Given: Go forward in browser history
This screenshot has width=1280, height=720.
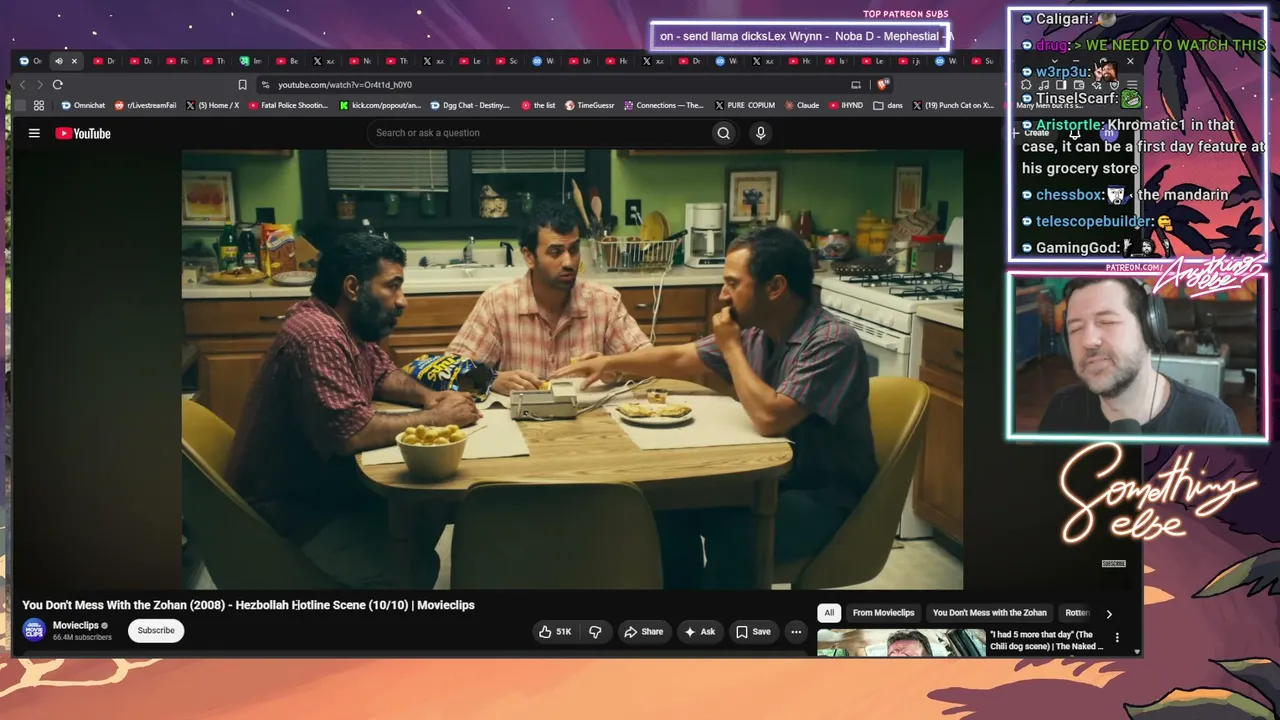Looking at the screenshot, I should coord(40,85).
